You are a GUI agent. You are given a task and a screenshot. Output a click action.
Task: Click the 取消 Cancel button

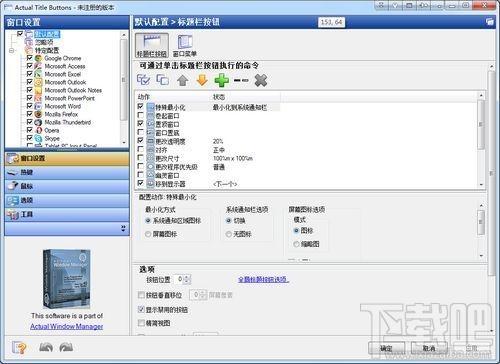pyautogui.click(x=429, y=349)
